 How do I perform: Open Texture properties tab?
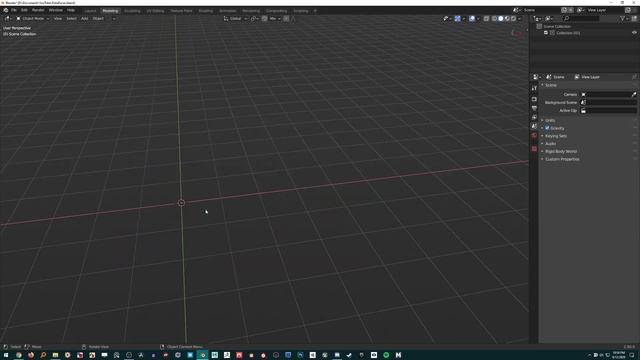coord(534,149)
